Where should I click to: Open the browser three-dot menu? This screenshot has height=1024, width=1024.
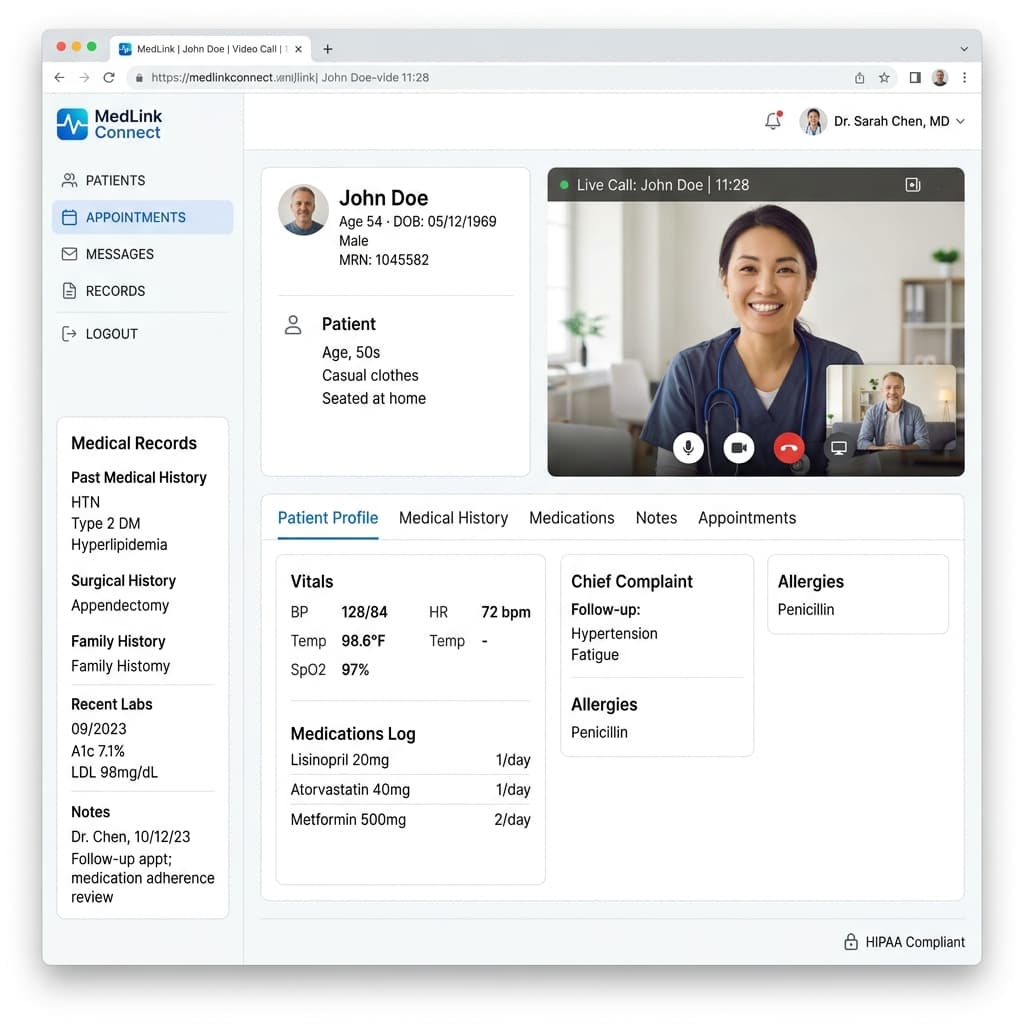click(965, 78)
